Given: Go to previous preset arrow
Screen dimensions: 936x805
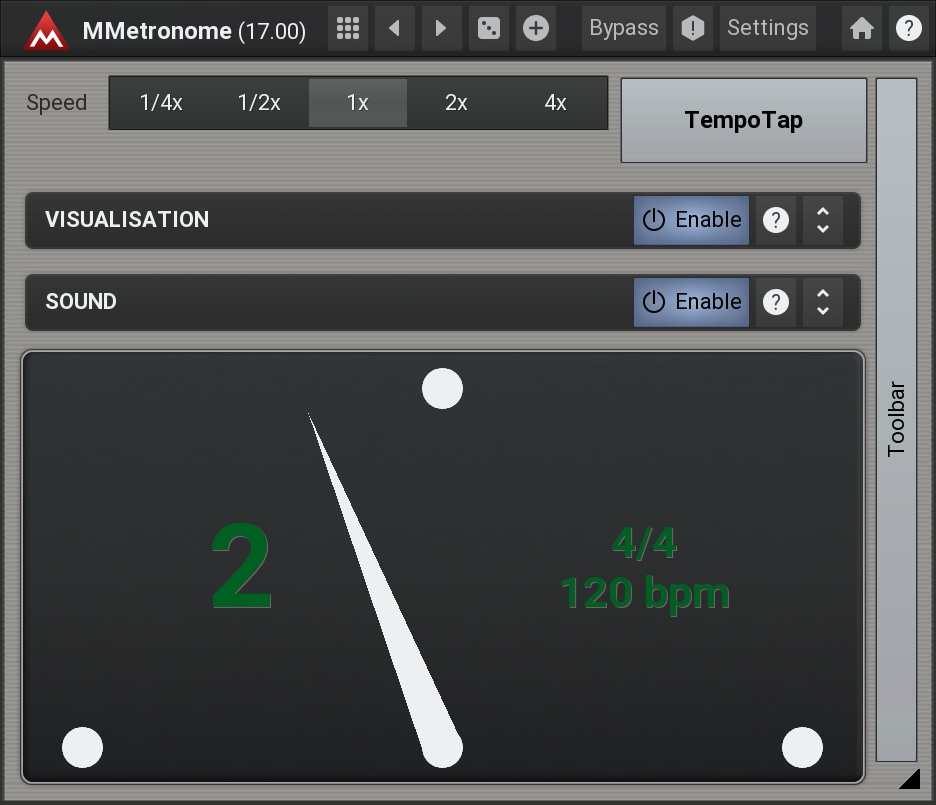Looking at the screenshot, I should tap(395, 29).
